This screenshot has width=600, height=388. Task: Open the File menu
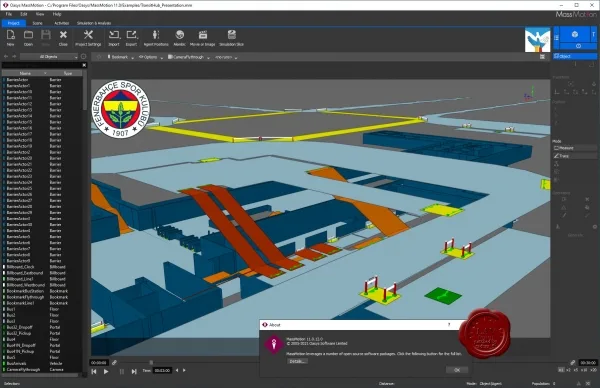click(9, 14)
